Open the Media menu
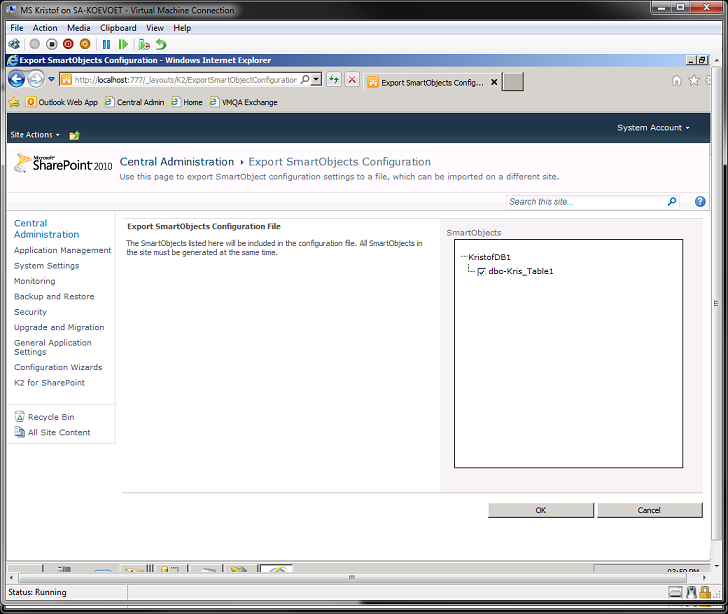Viewport: 728px width, 614px height. [78, 28]
